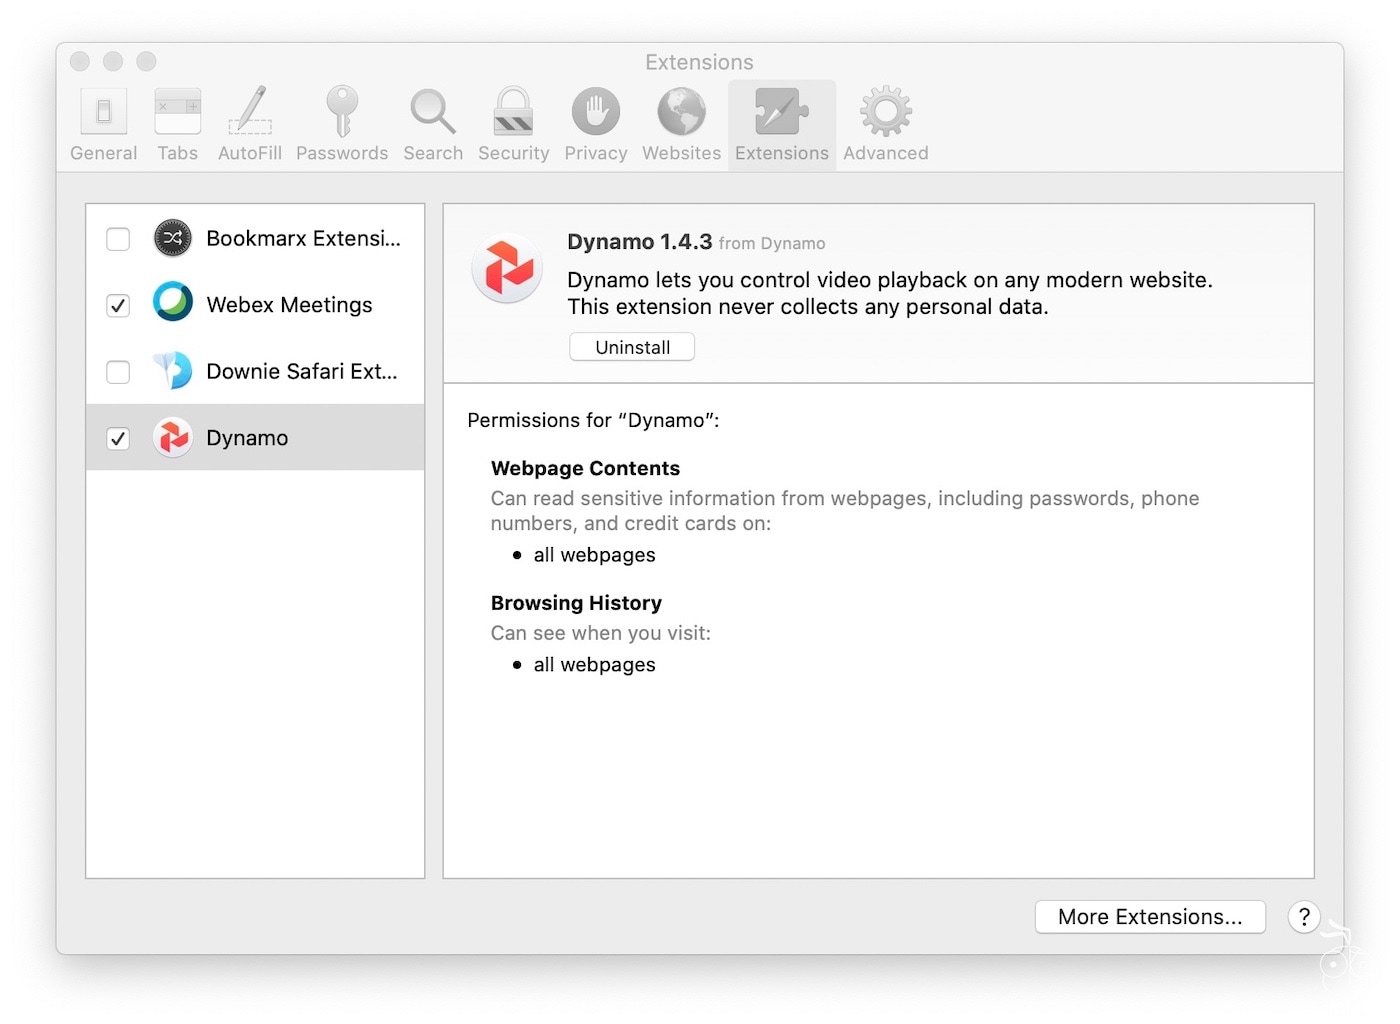Uncheck the Dynamo extension checkbox
The width and height of the screenshot is (1400, 1024).
point(118,438)
